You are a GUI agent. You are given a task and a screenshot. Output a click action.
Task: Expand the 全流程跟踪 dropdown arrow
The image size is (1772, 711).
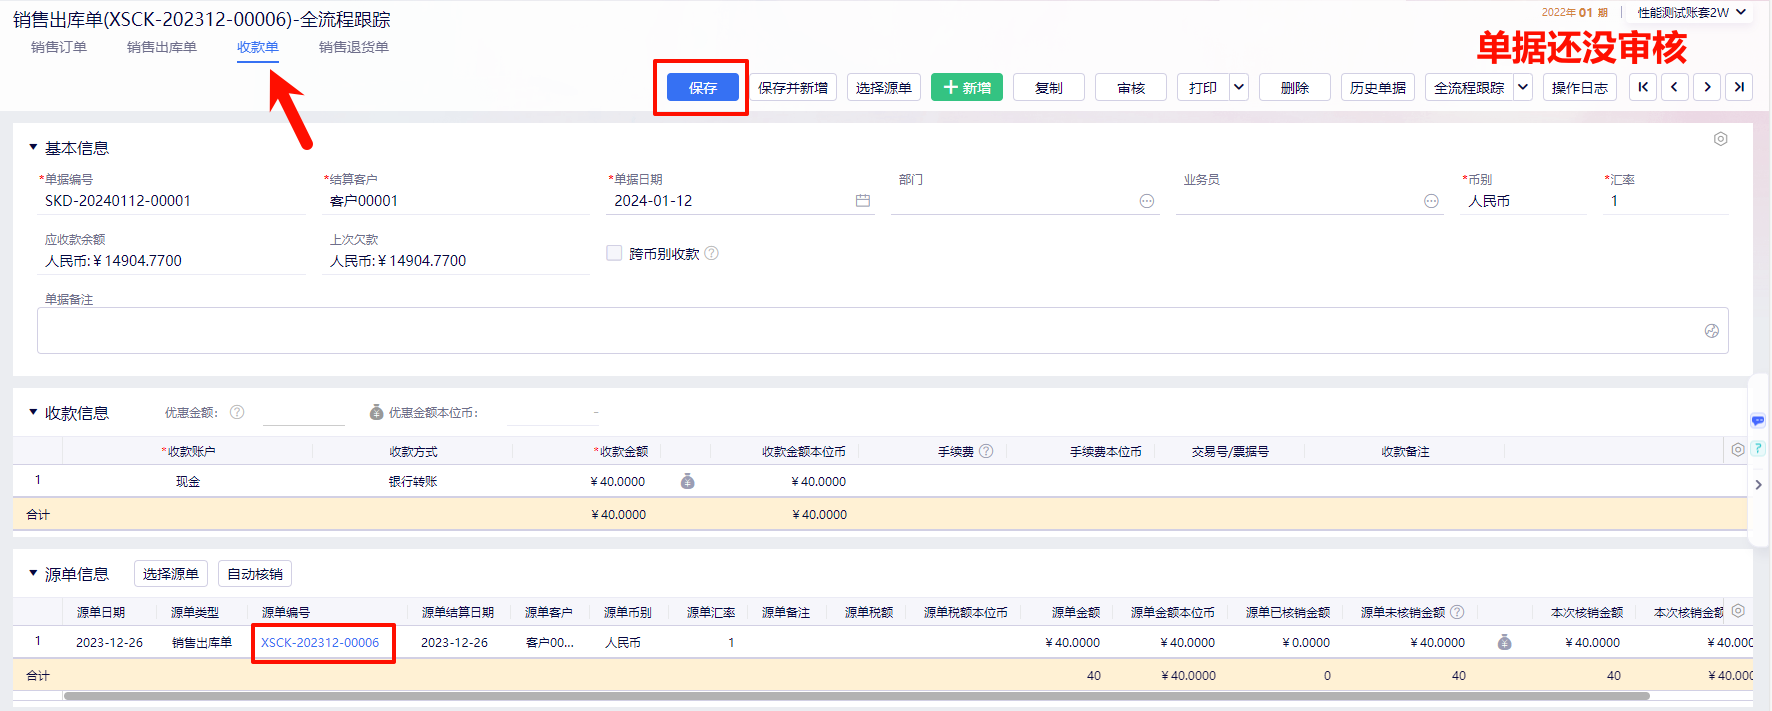(1523, 88)
